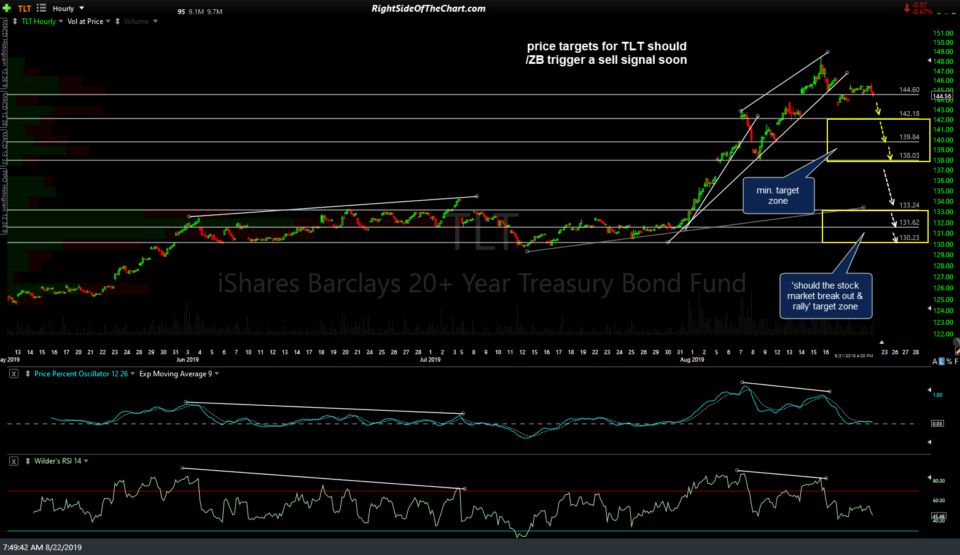Screen dimensions: 960x555
Task: Click the green plus add-symbol icon
Action: pos(7,8)
